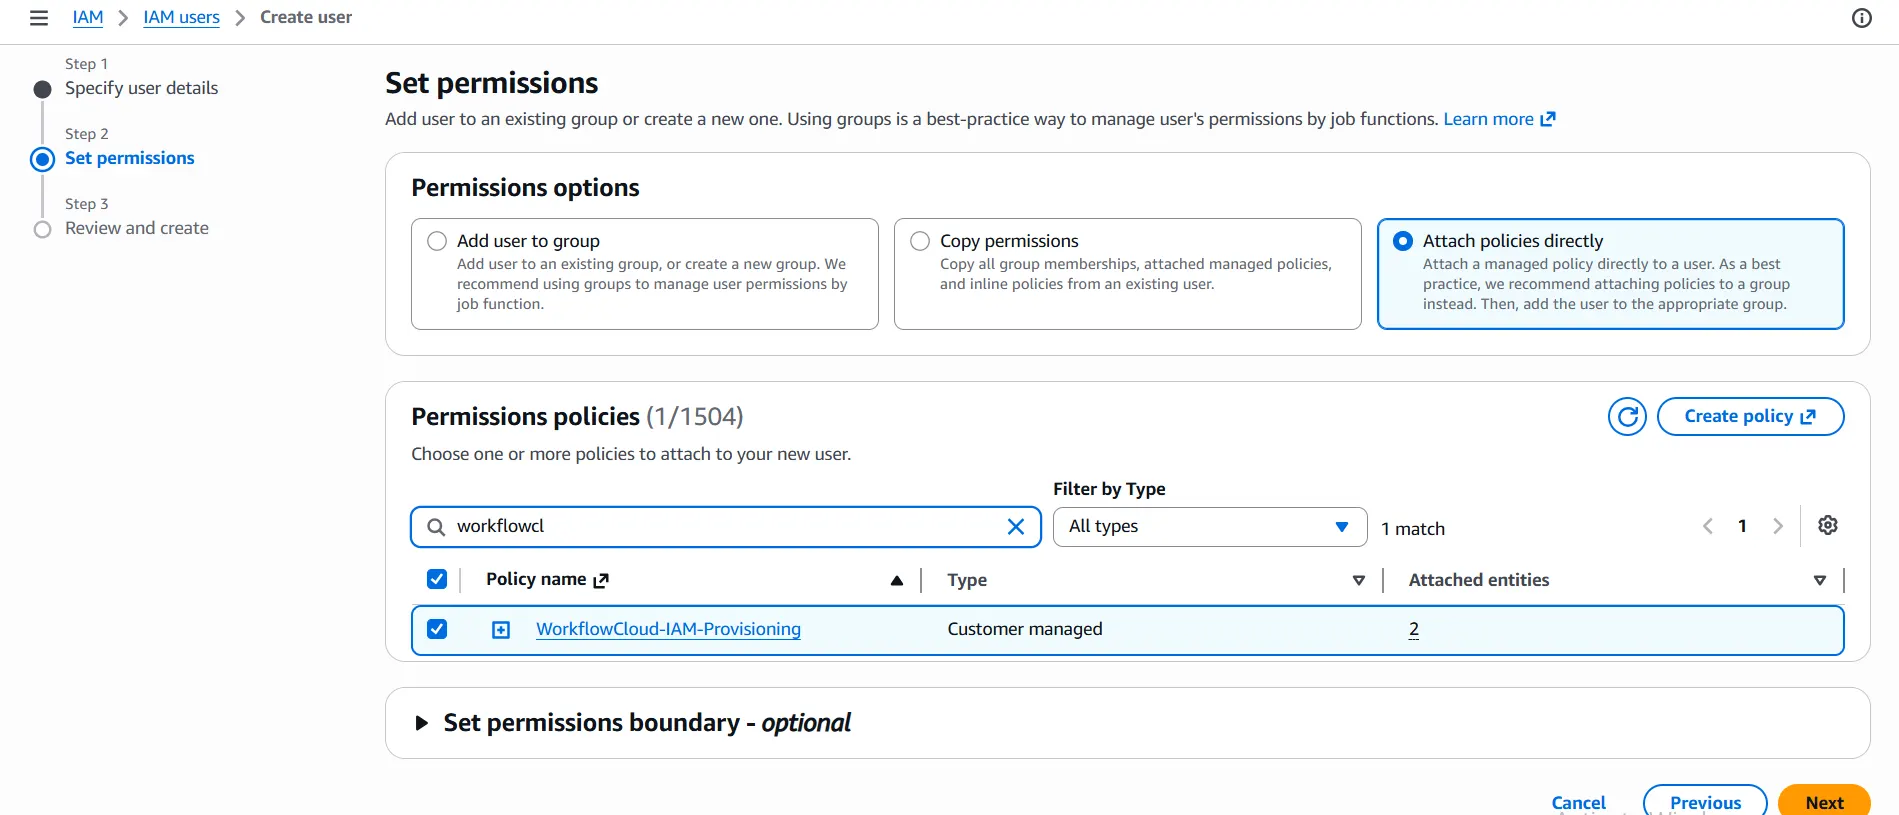Open policy table preferences gear
Viewport: 1899px width, 815px height.
[x=1828, y=526]
